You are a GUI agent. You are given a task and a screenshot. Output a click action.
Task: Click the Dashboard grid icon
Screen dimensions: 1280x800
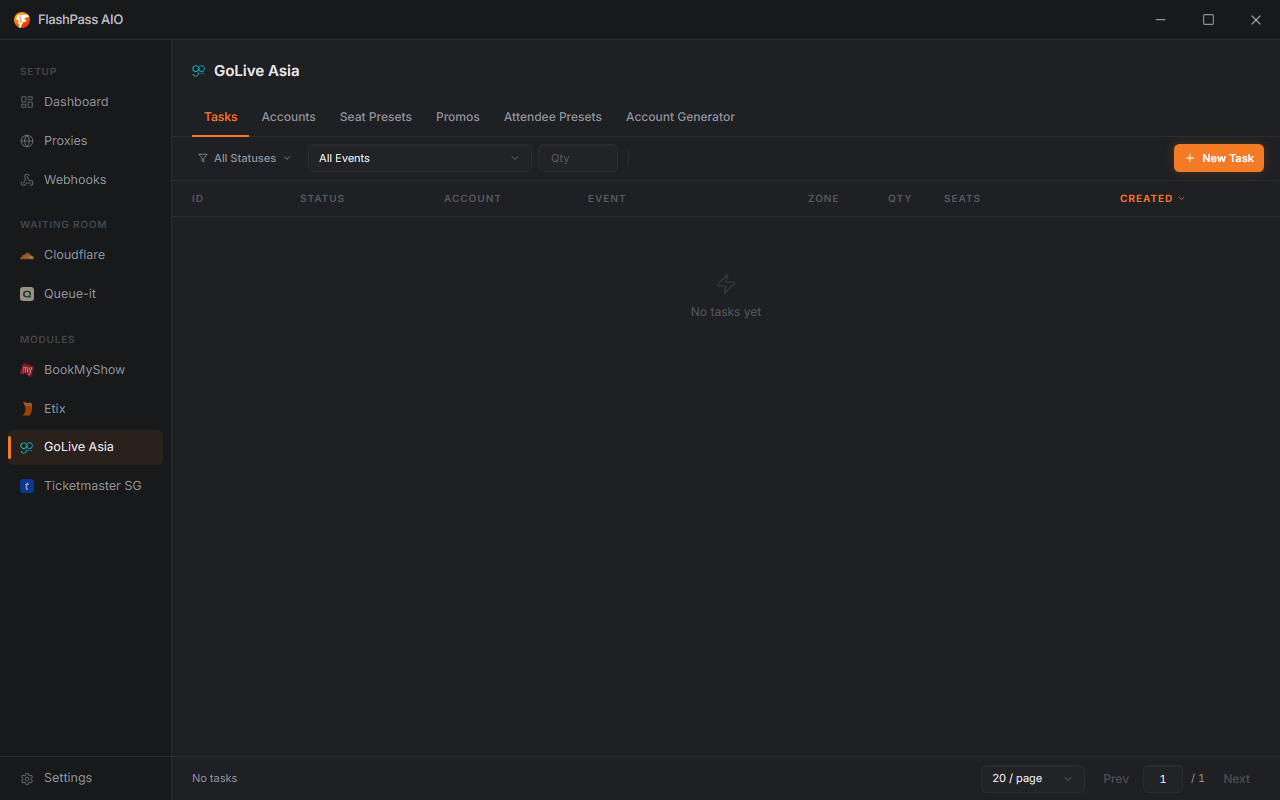click(27, 102)
